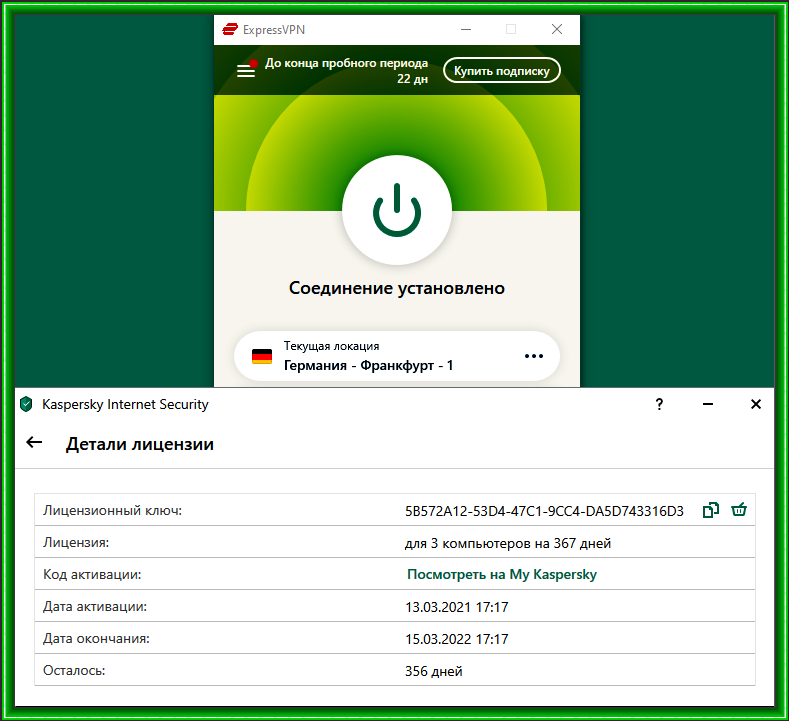Viewport: 789px width, 721px height.
Task: Open Посмотреть на My Kaspersky link
Action: pyautogui.click(x=502, y=575)
